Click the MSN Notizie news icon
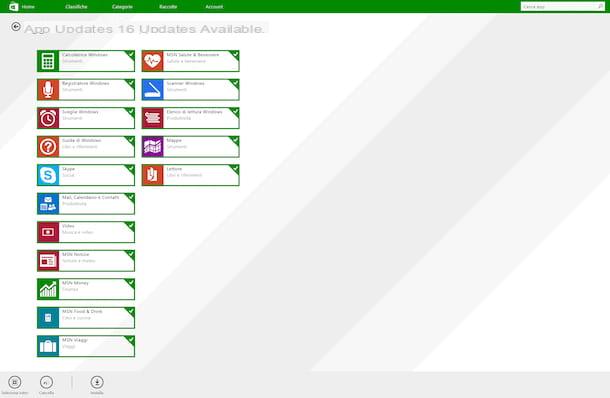 pyautogui.click(x=48, y=261)
